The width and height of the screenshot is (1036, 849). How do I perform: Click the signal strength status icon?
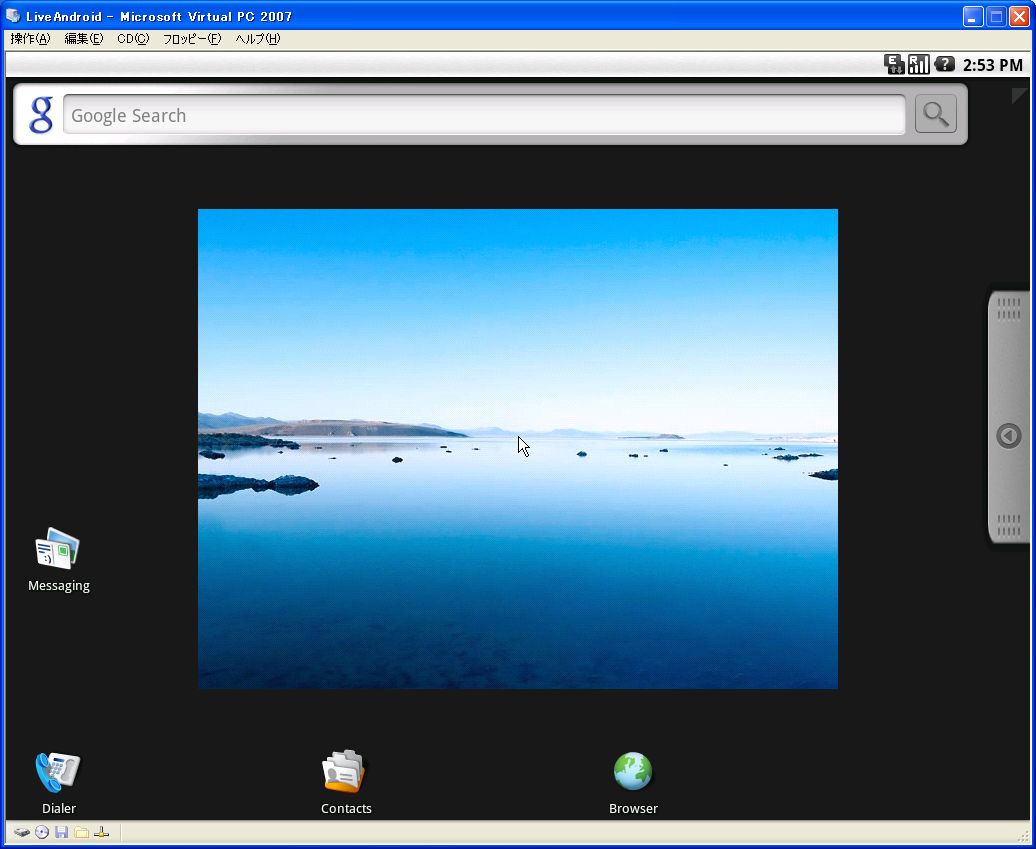[918, 64]
